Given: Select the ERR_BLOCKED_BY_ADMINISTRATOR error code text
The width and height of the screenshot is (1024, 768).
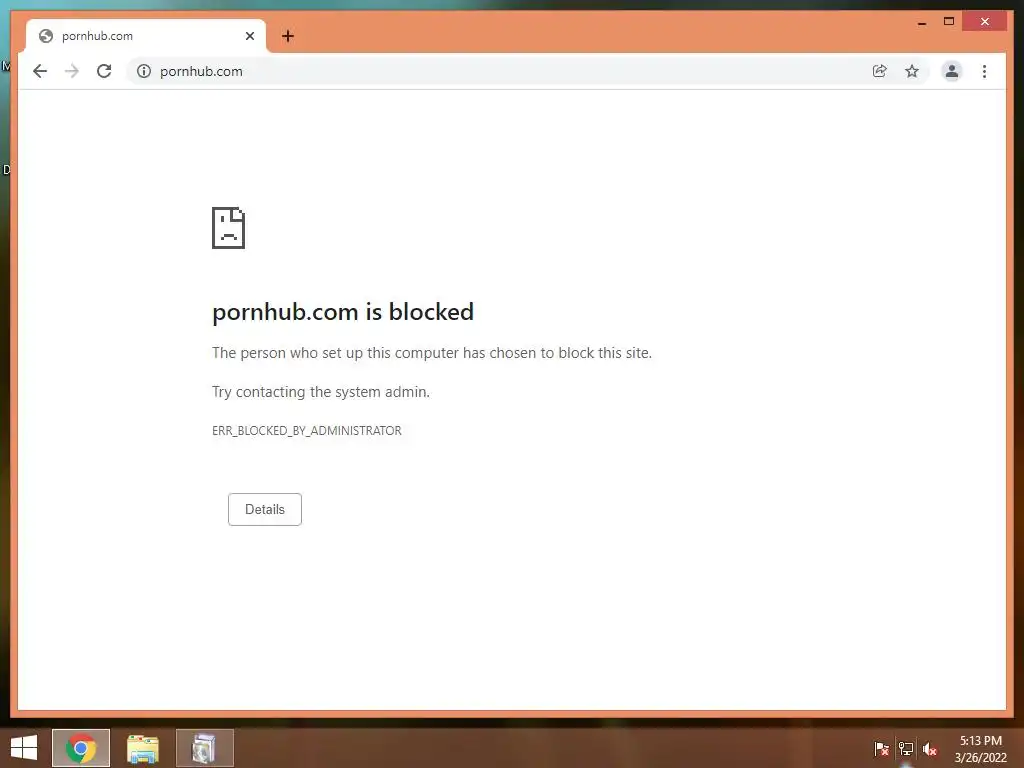Looking at the screenshot, I should pos(307,431).
